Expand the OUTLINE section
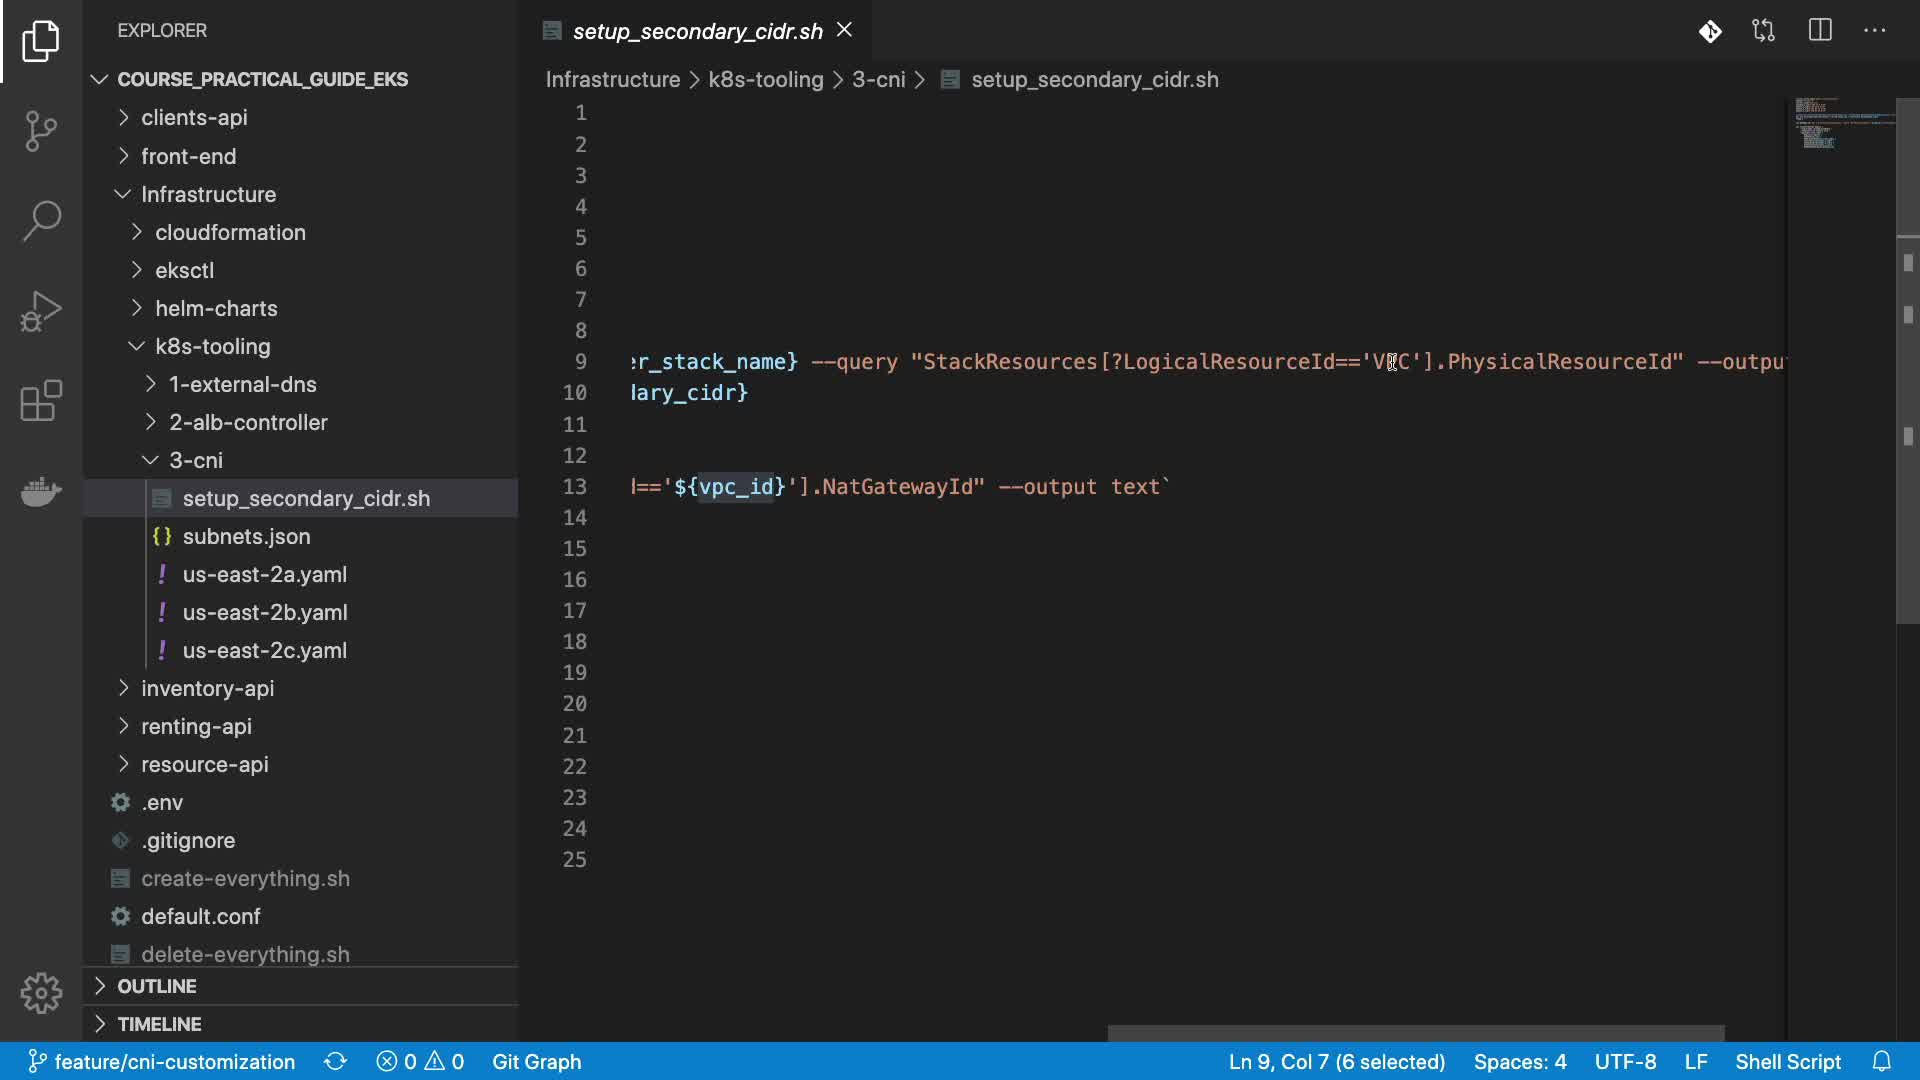Screen dimensions: 1920x1080 tap(156, 986)
